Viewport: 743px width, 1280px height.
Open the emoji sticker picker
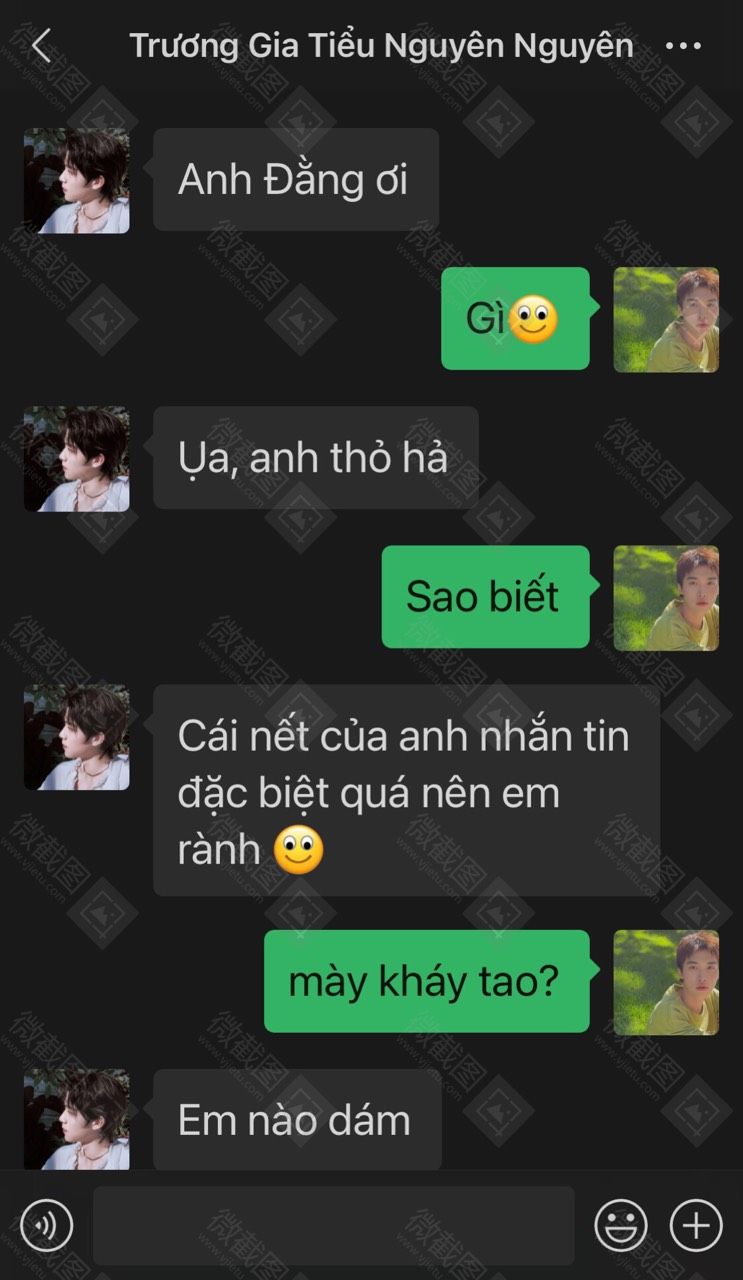pos(621,1224)
